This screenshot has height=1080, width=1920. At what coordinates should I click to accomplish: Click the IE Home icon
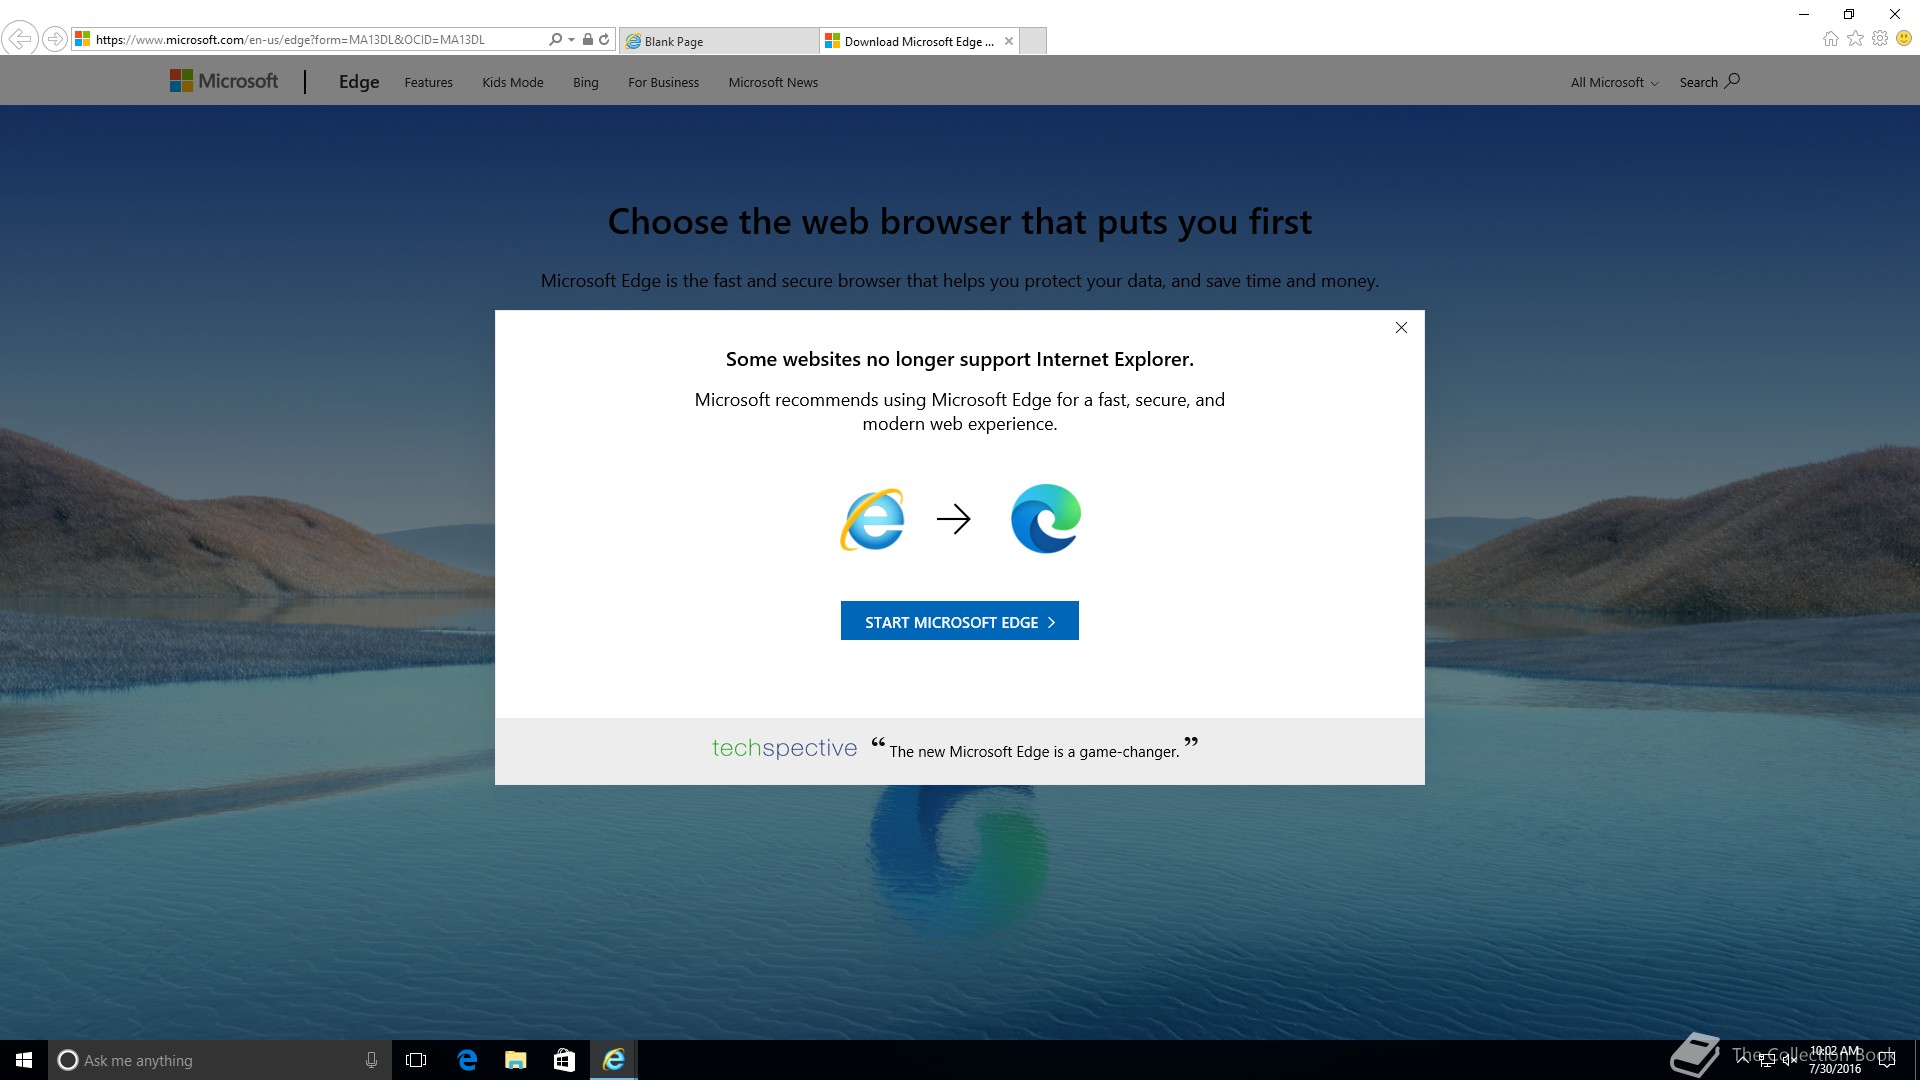click(1831, 38)
